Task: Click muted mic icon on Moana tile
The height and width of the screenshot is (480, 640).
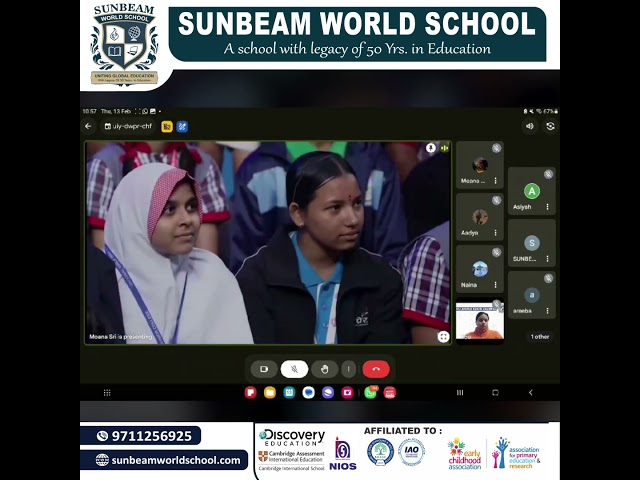Action: [x=496, y=148]
